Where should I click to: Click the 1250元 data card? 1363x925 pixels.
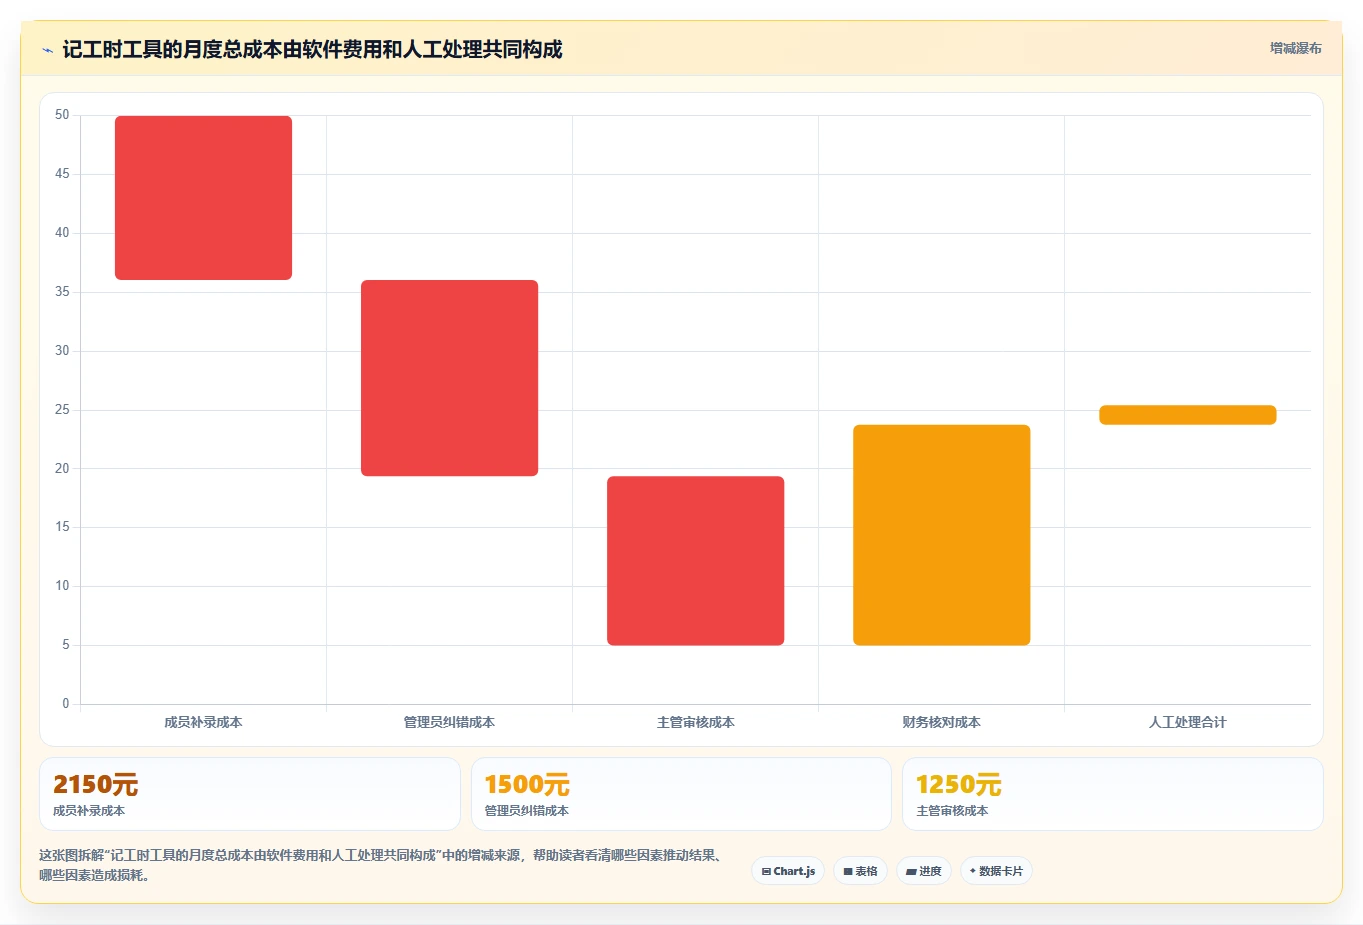tap(1112, 794)
